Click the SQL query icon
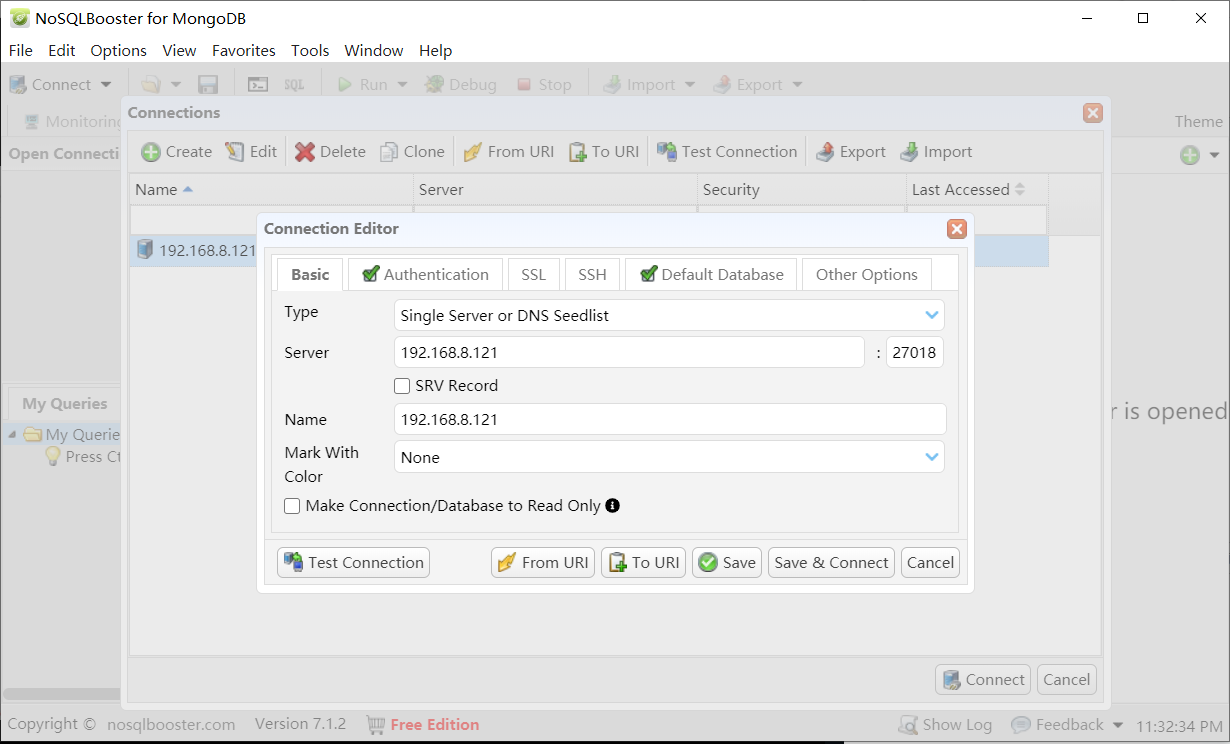1230x744 pixels. point(294,85)
